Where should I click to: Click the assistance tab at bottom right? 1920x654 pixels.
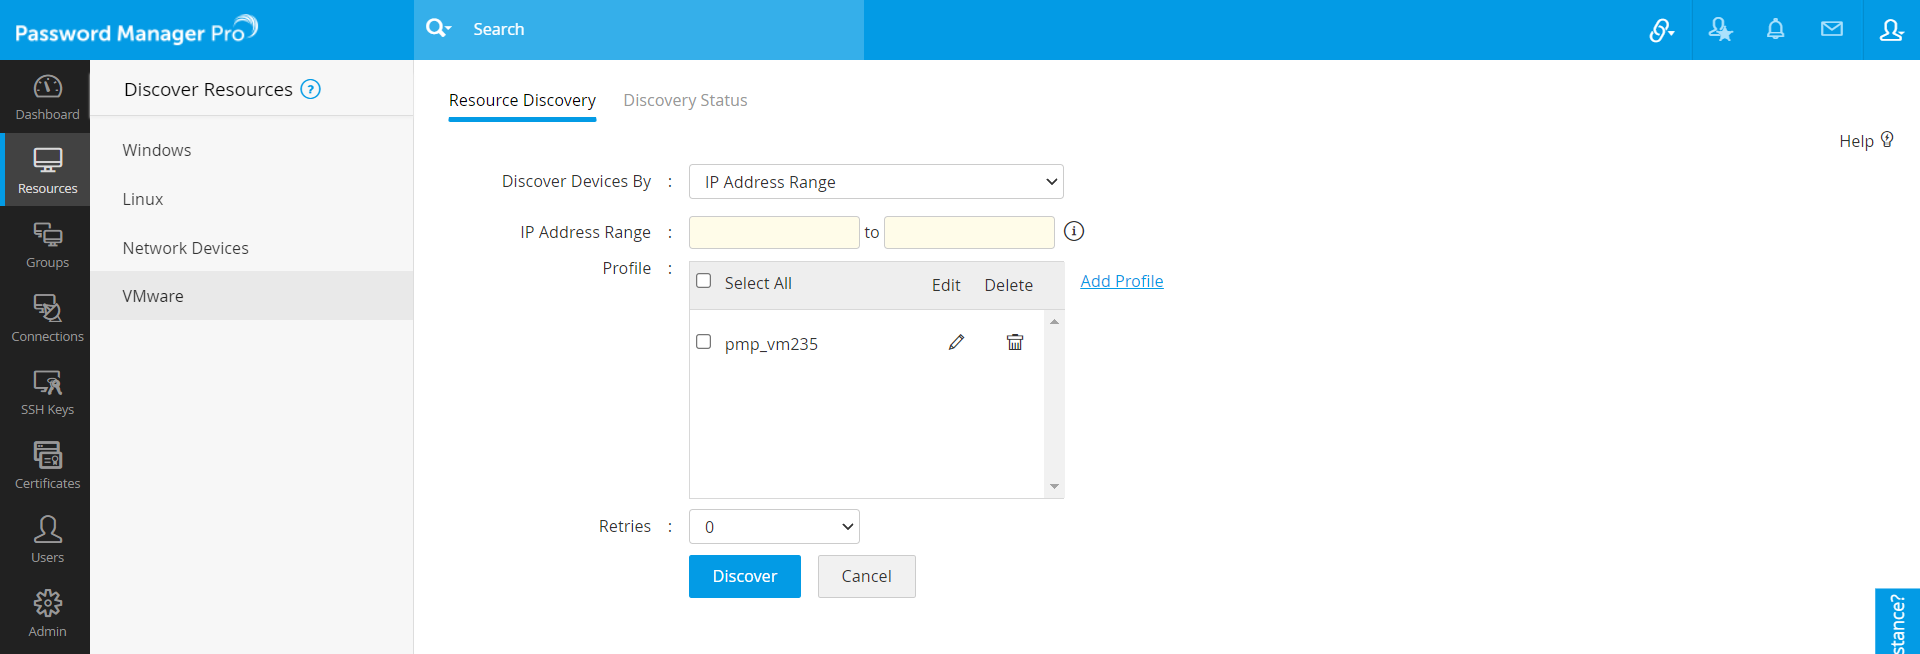(x=1897, y=621)
